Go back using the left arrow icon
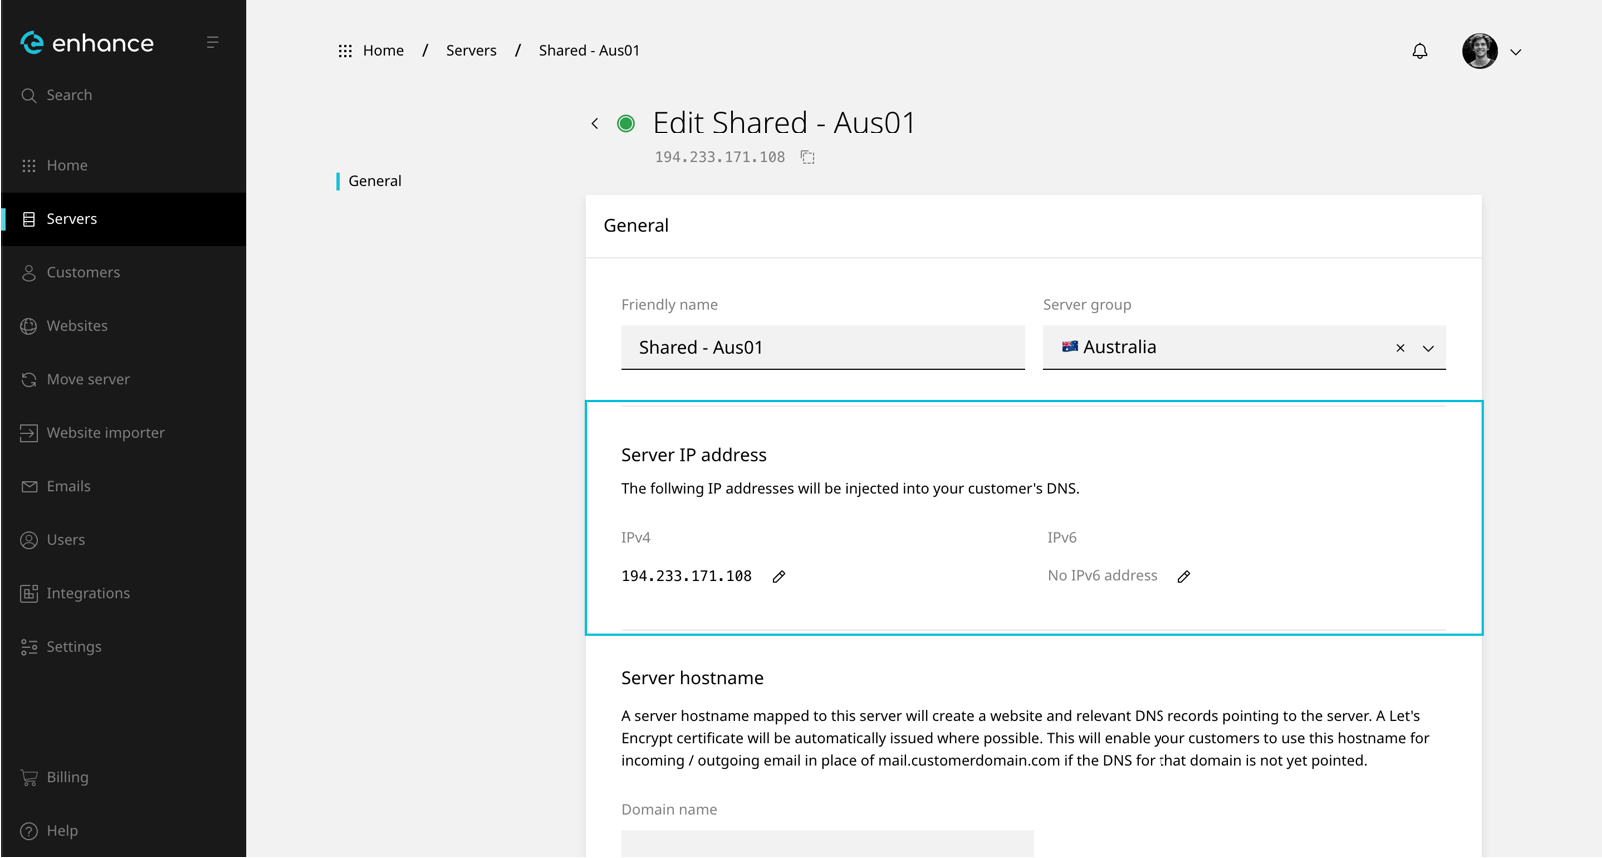 [x=595, y=124]
